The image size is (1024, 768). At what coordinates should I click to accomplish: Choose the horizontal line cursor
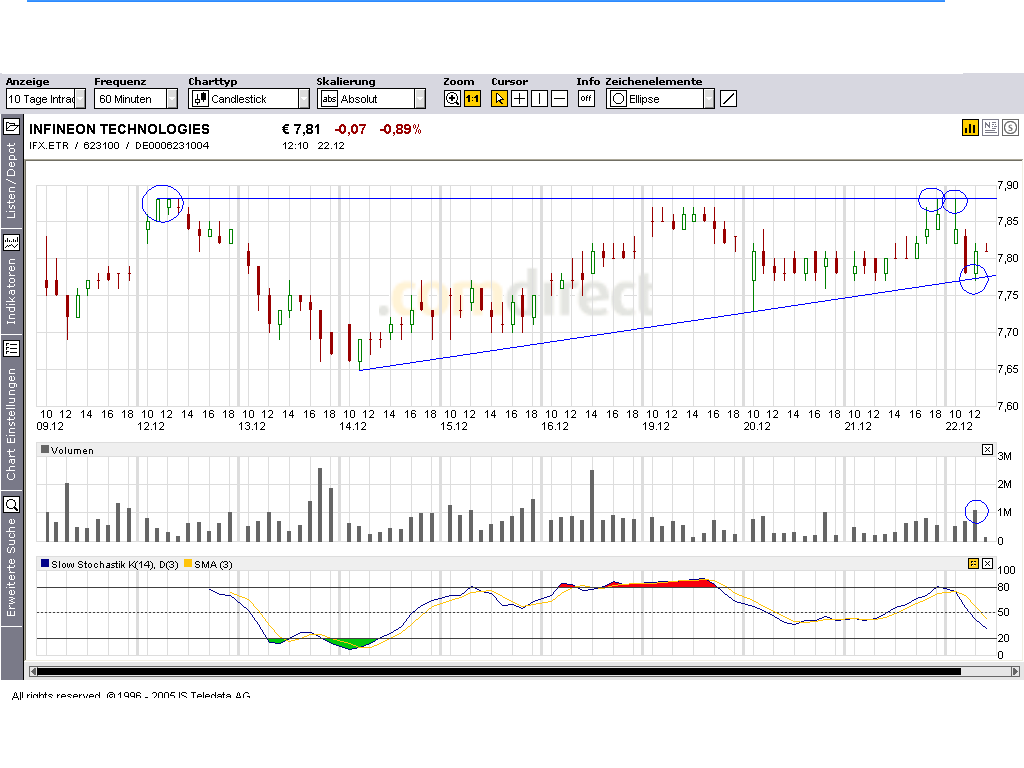pyautogui.click(x=560, y=99)
